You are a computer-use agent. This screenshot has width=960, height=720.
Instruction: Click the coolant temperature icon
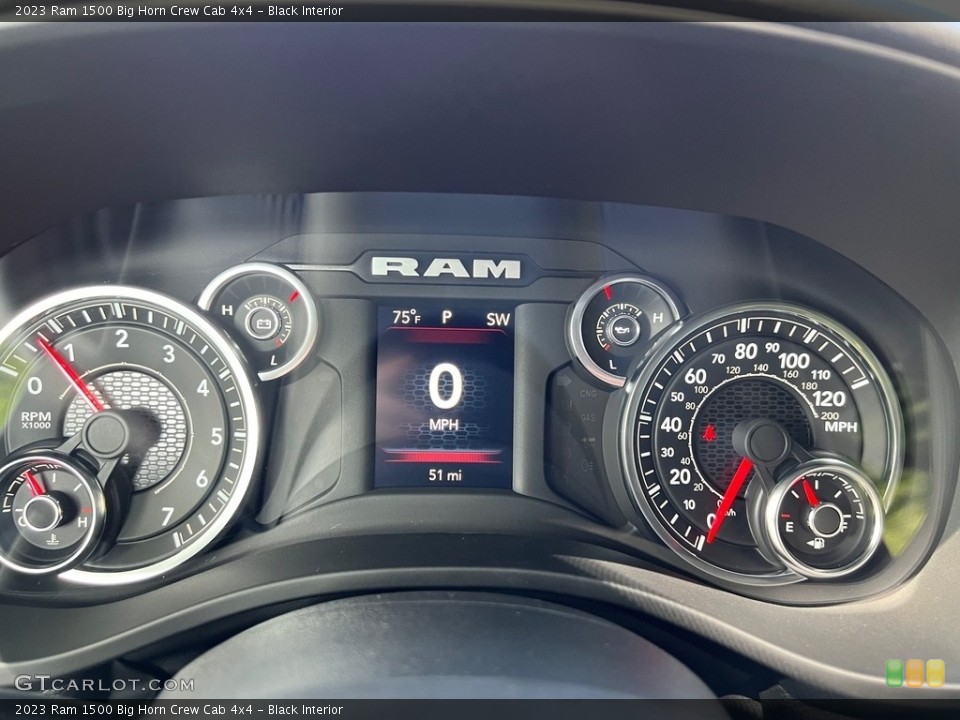53,540
